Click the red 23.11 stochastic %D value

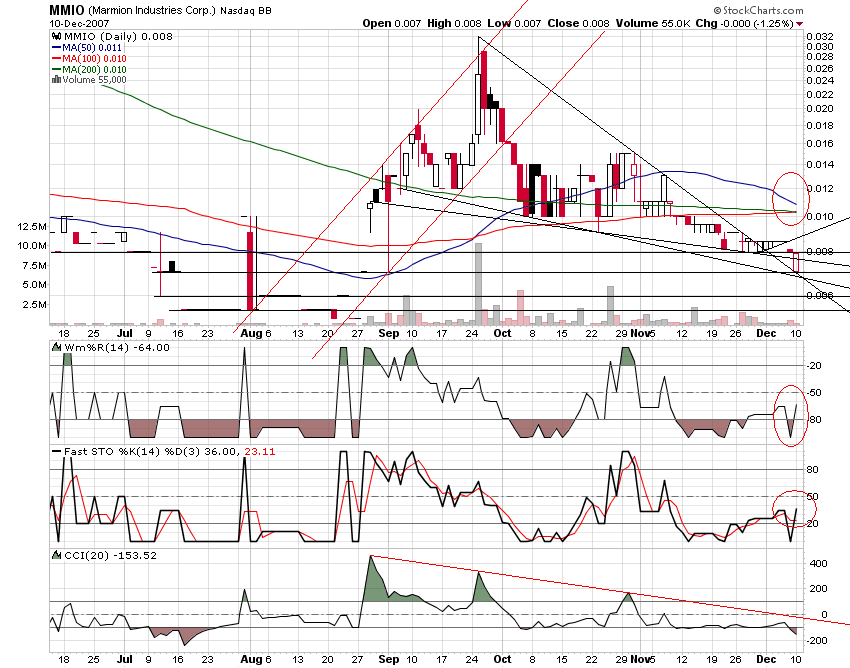coord(260,452)
